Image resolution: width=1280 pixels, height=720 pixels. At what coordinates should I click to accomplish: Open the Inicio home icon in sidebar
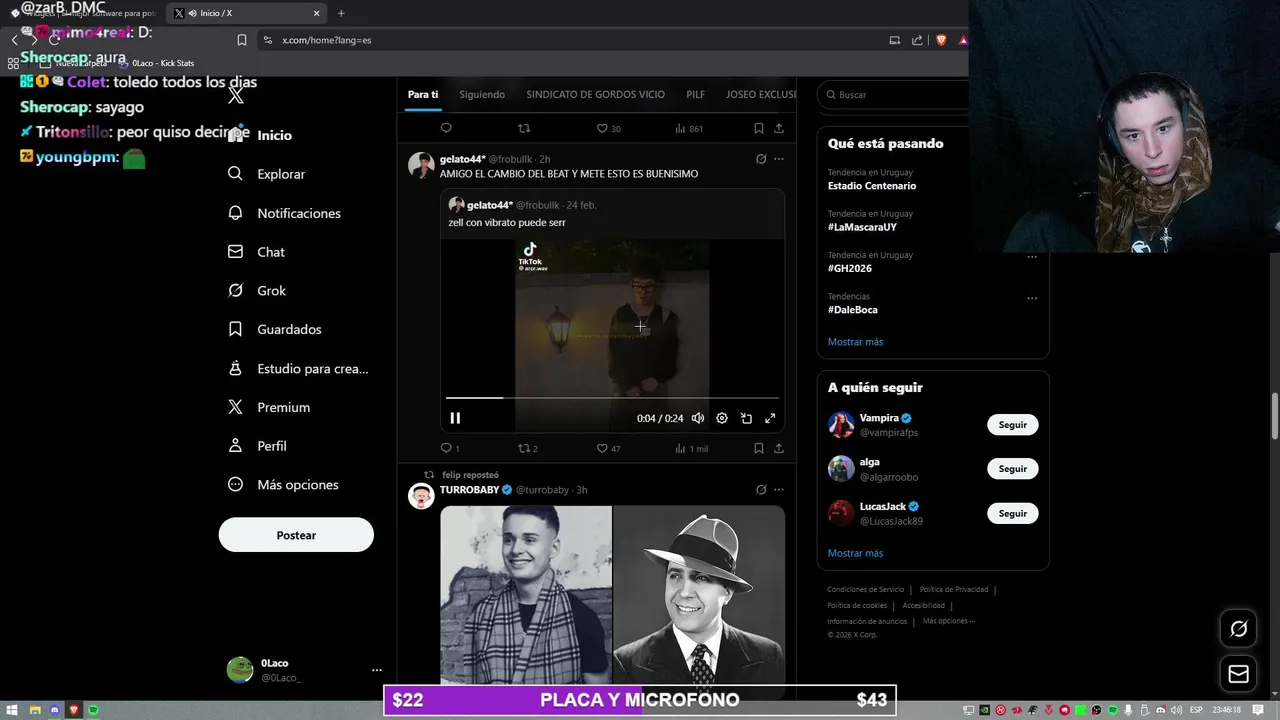coord(236,135)
